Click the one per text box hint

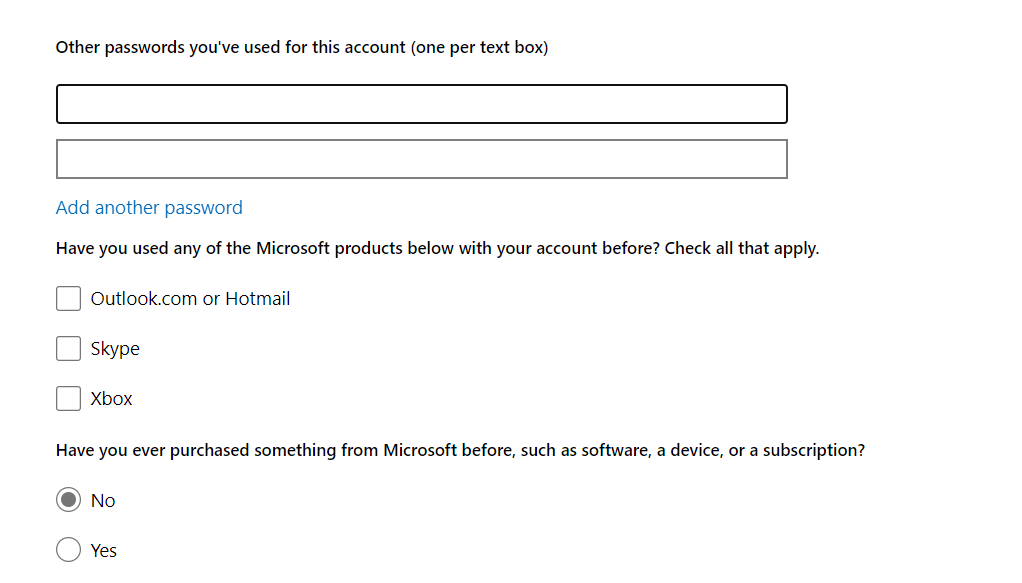(479, 47)
